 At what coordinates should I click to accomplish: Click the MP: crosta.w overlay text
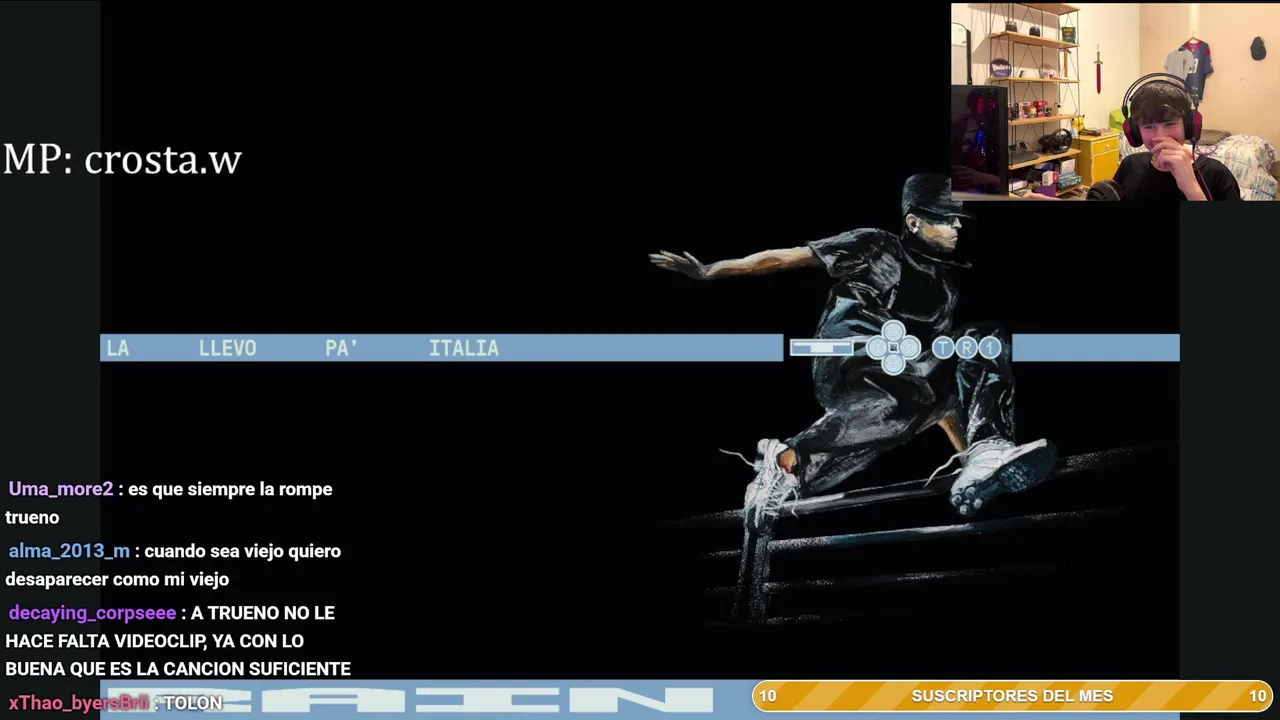[x=122, y=160]
